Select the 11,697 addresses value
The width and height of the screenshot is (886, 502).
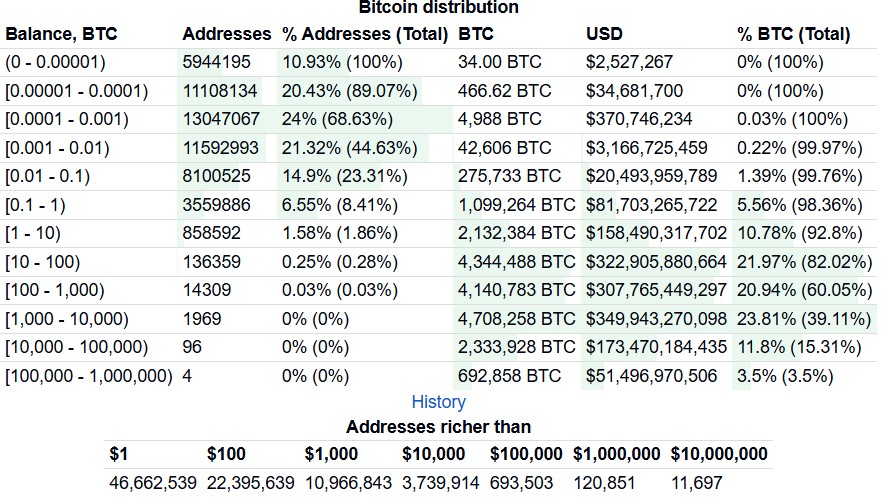click(x=696, y=483)
